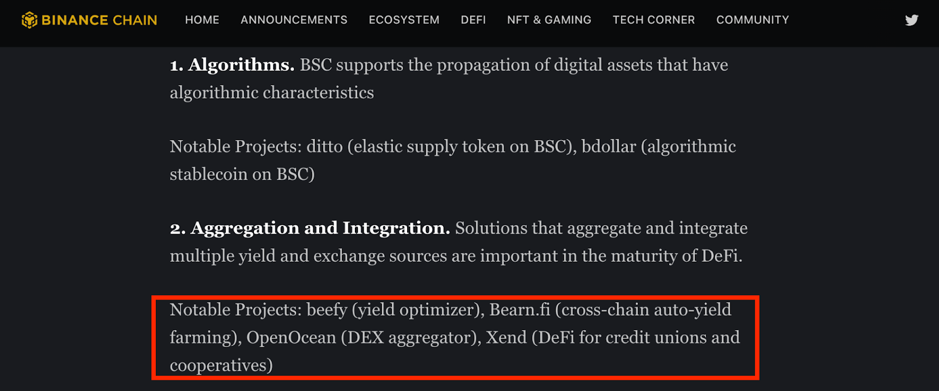Click the word 'cooperatives)' in highlighted box

click(222, 365)
